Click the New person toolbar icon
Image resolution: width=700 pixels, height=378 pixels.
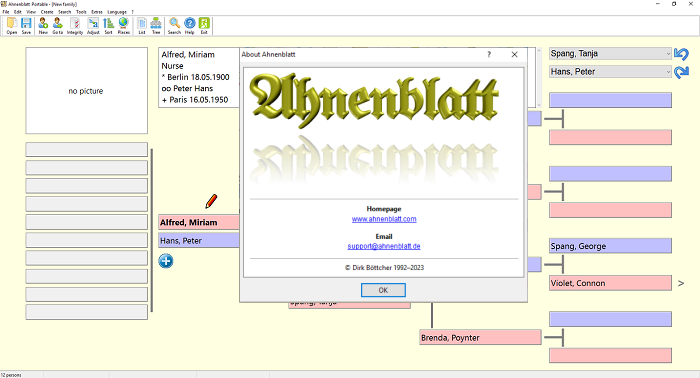tap(43, 25)
